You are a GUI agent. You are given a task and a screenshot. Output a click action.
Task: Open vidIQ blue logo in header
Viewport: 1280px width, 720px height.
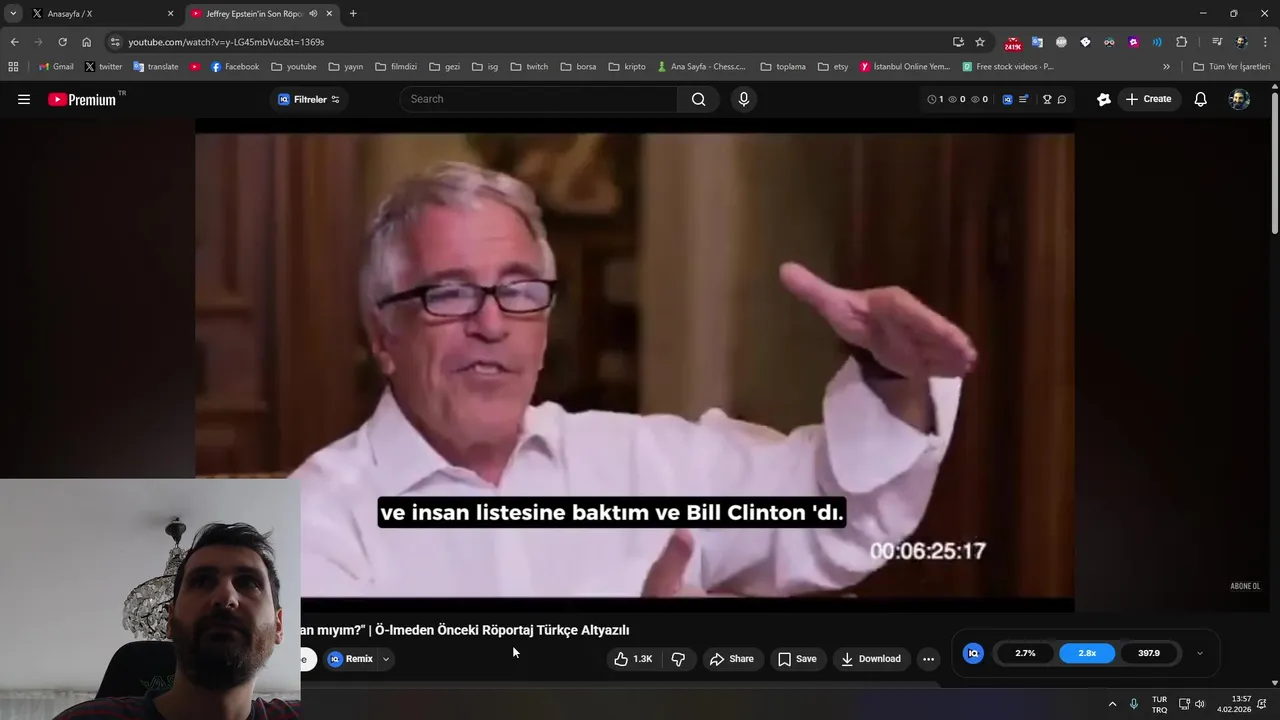click(1007, 99)
